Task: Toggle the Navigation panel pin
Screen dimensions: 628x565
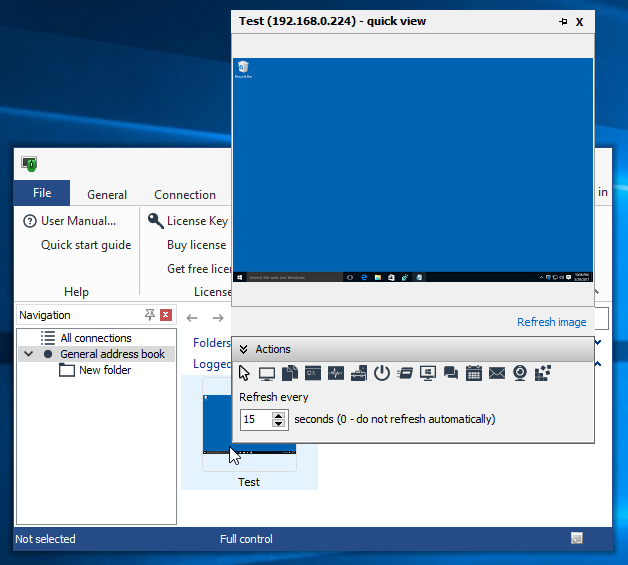Action: (150, 315)
